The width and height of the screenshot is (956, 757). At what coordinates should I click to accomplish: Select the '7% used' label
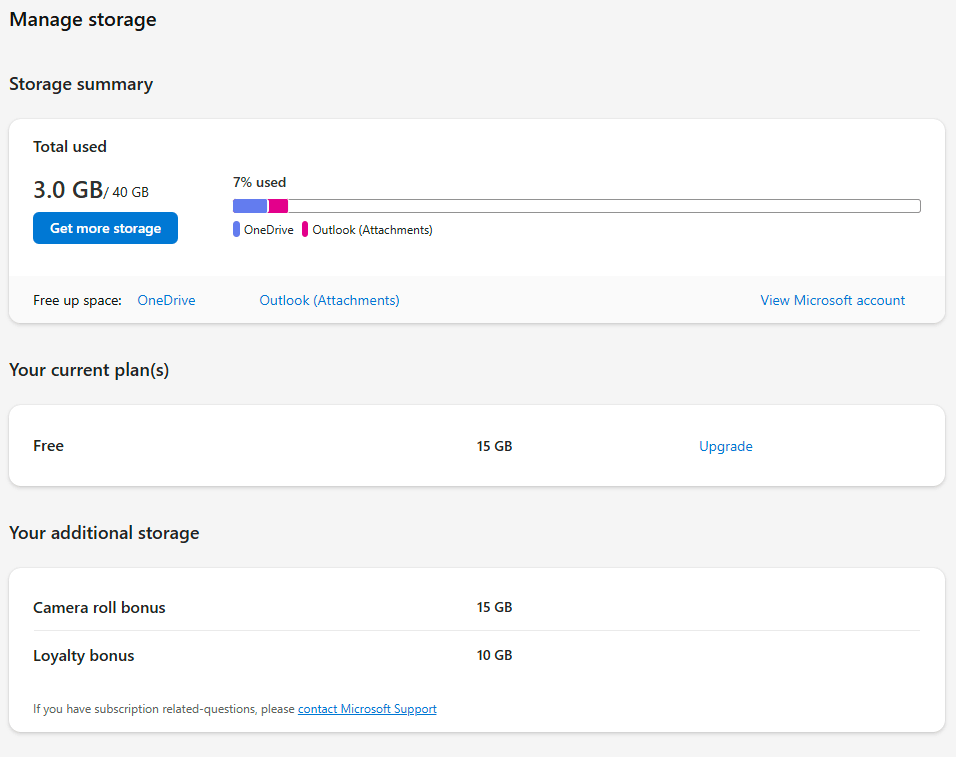259,182
